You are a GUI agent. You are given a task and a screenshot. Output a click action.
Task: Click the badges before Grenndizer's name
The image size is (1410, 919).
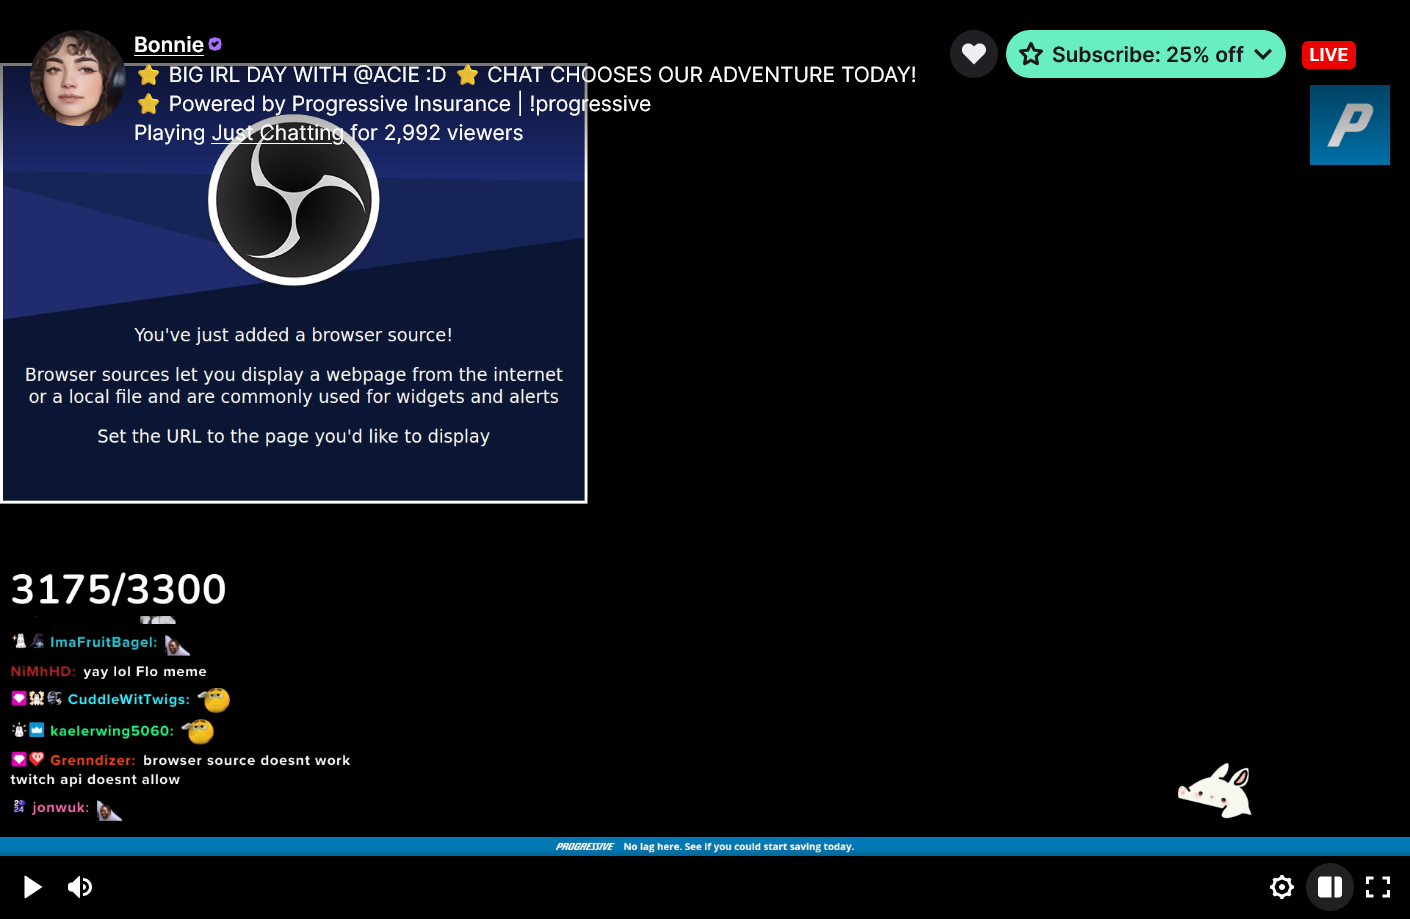(x=28, y=759)
